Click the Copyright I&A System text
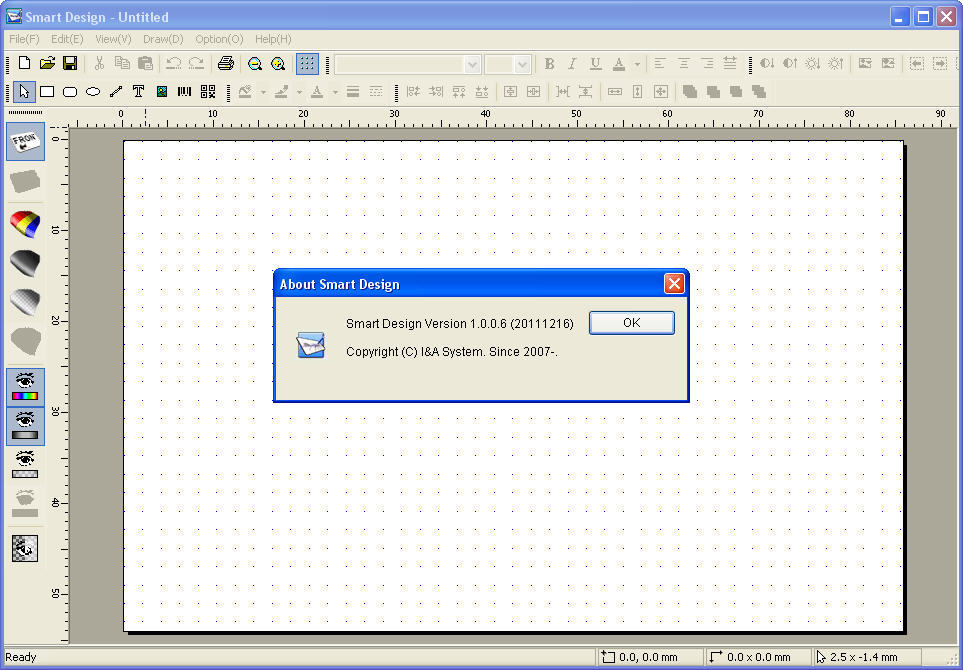The image size is (963, 670). pyautogui.click(x=451, y=352)
